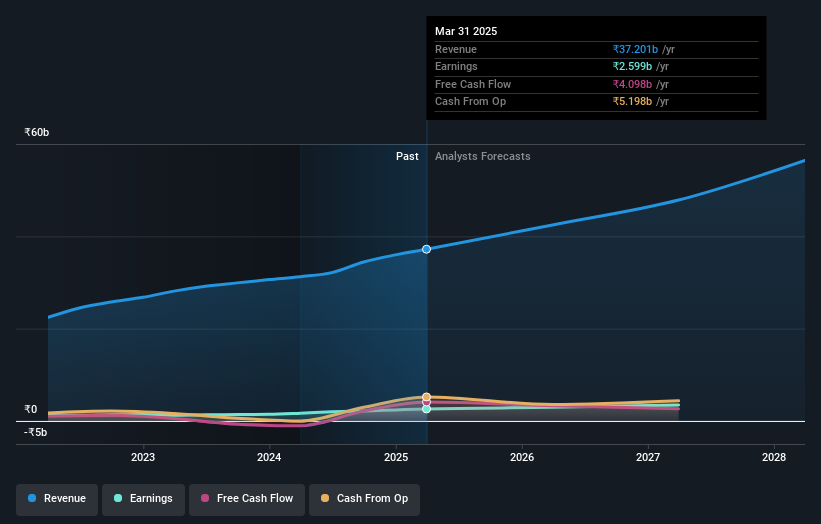Click the Cash From Op label in tooltip

tap(470, 102)
